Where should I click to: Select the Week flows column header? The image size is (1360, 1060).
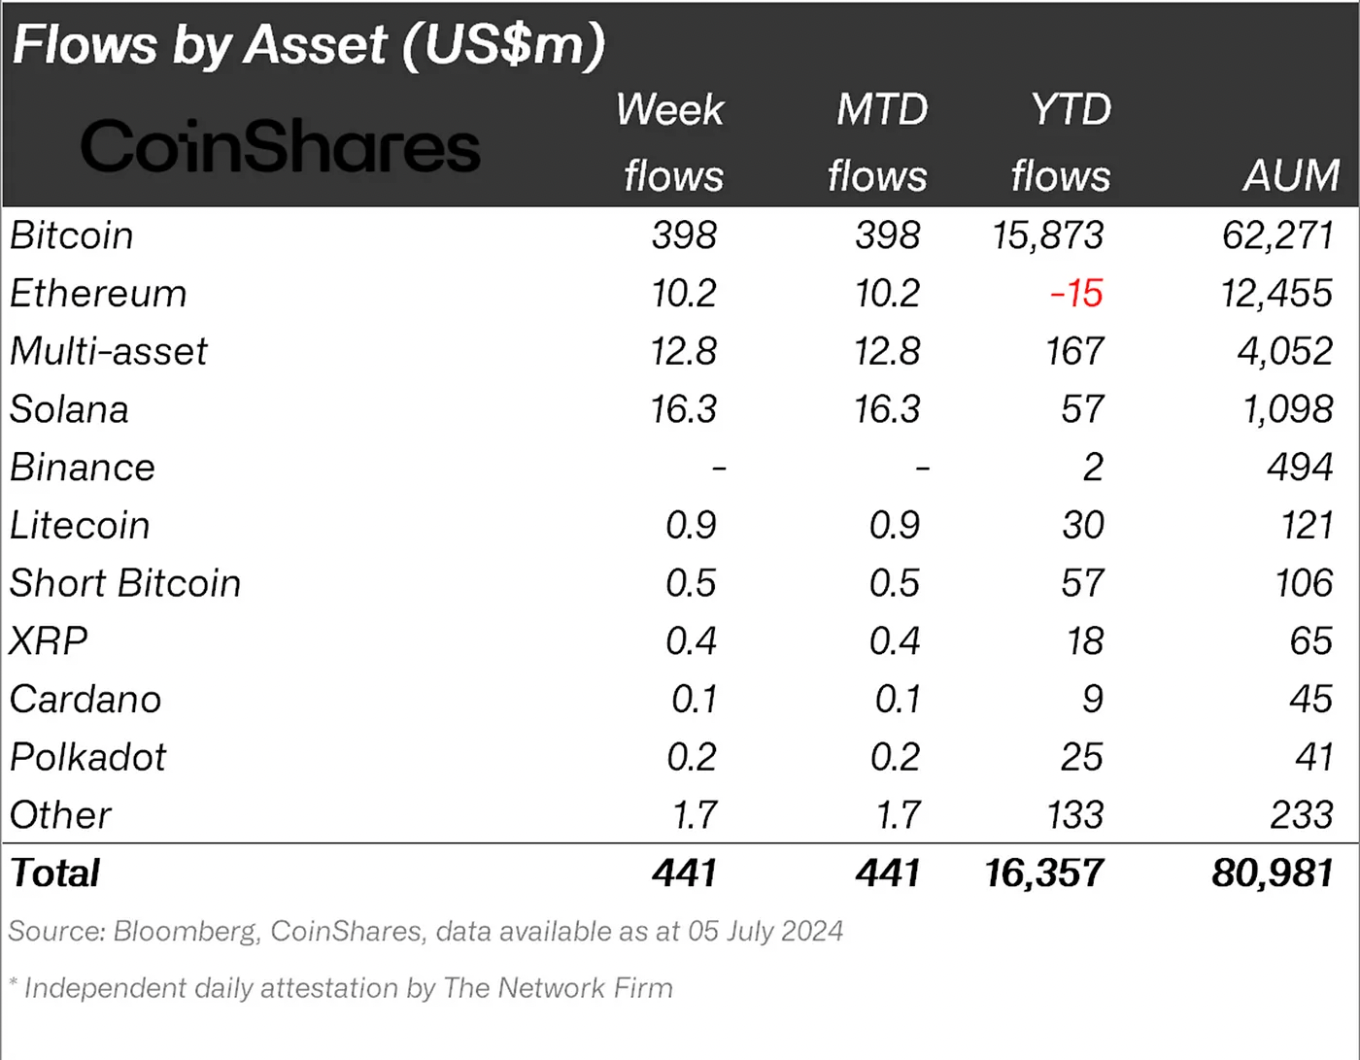point(670,142)
